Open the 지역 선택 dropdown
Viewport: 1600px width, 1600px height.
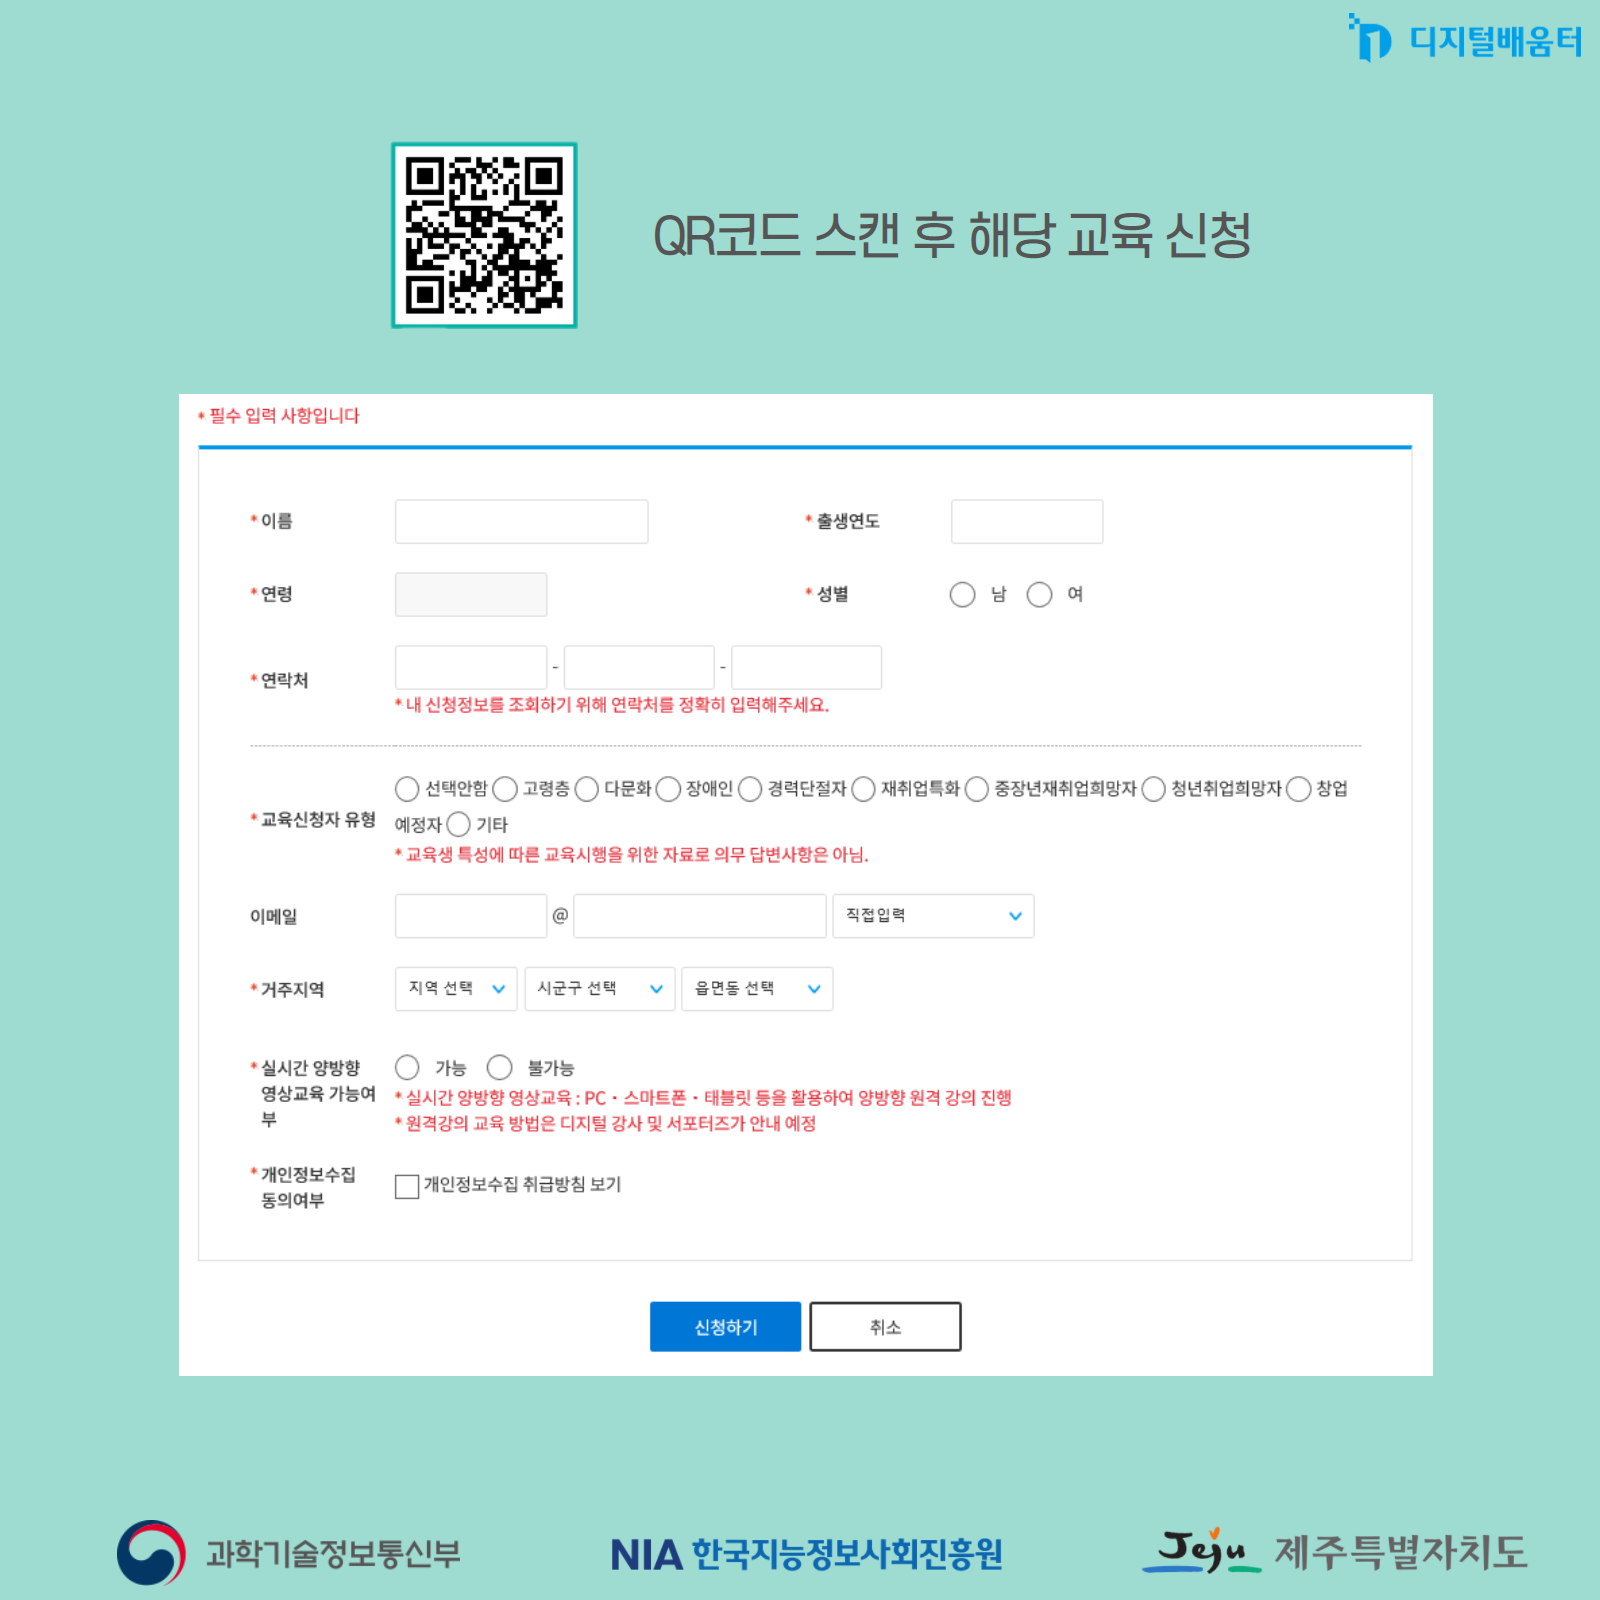[x=456, y=989]
